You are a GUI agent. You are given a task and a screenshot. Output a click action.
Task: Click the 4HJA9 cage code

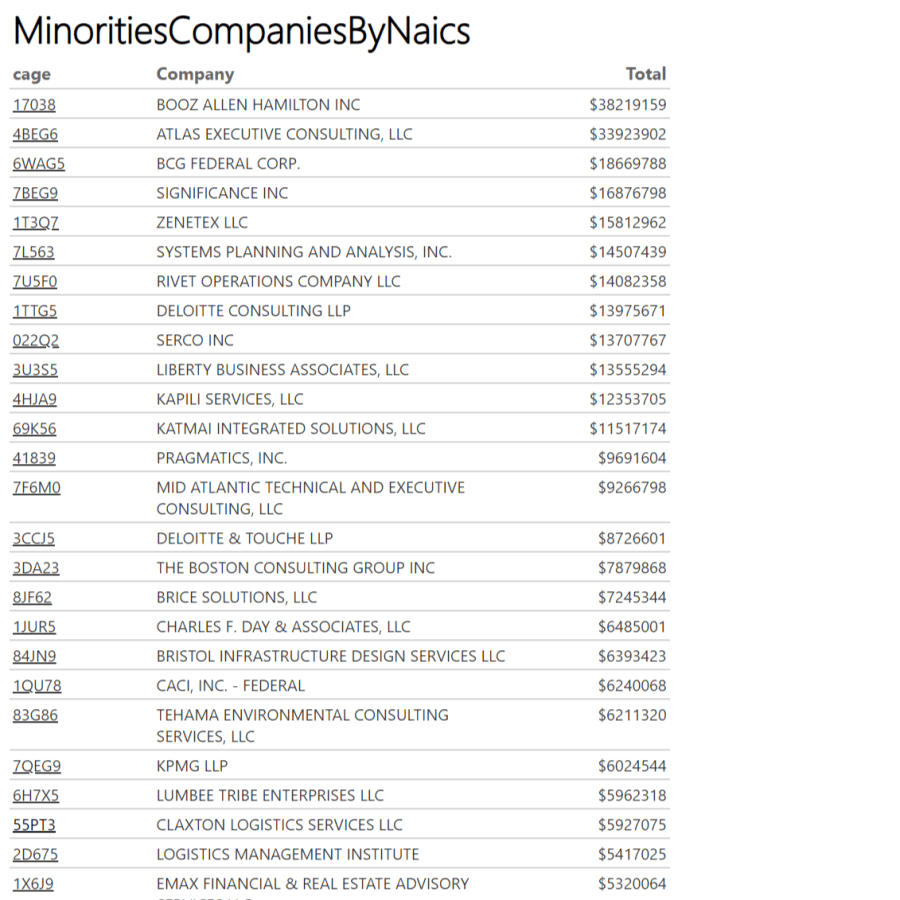point(35,399)
